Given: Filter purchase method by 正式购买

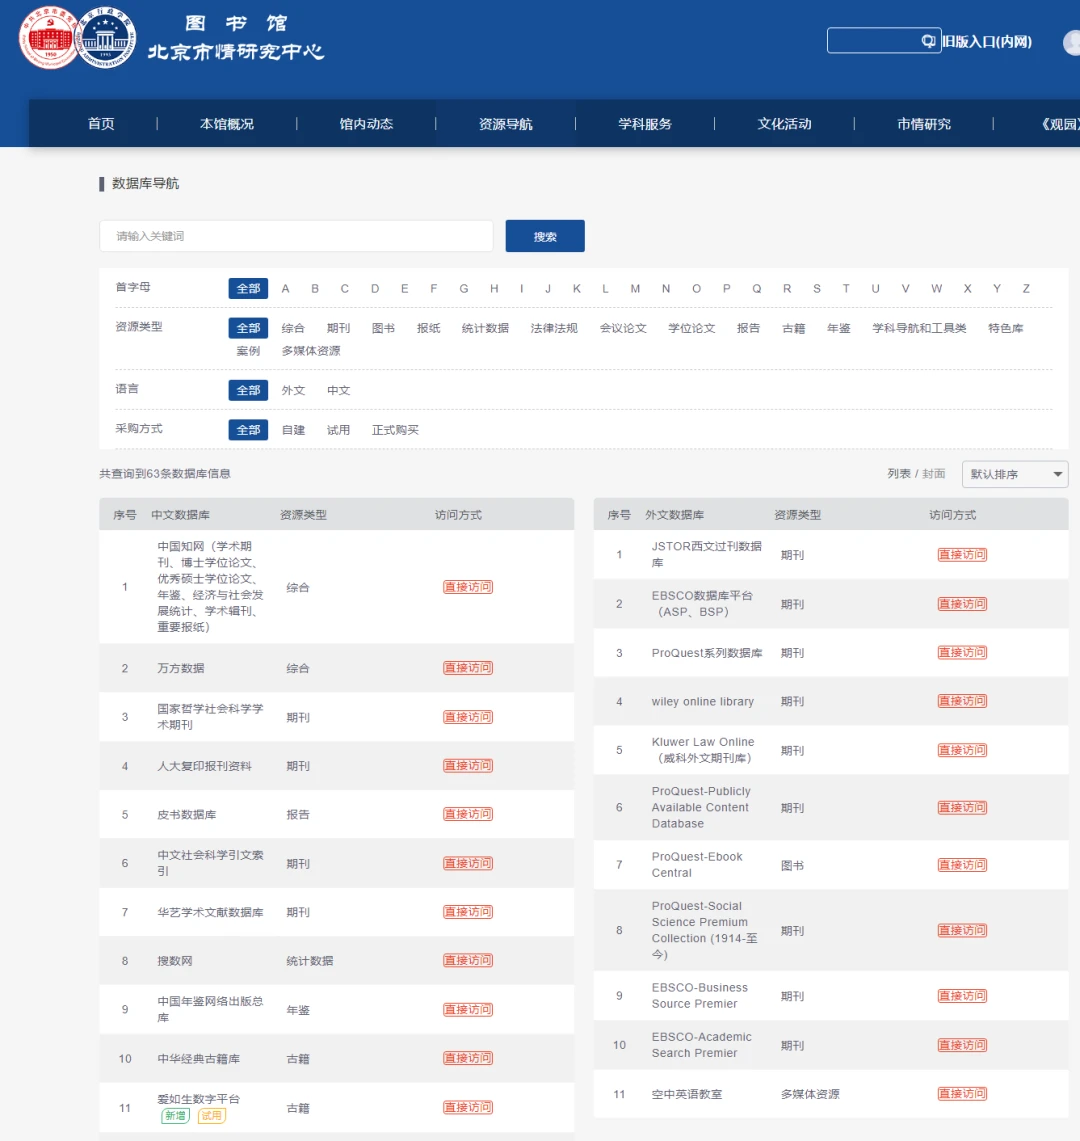Looking at the screenshot, I should [x=395, y=430].
